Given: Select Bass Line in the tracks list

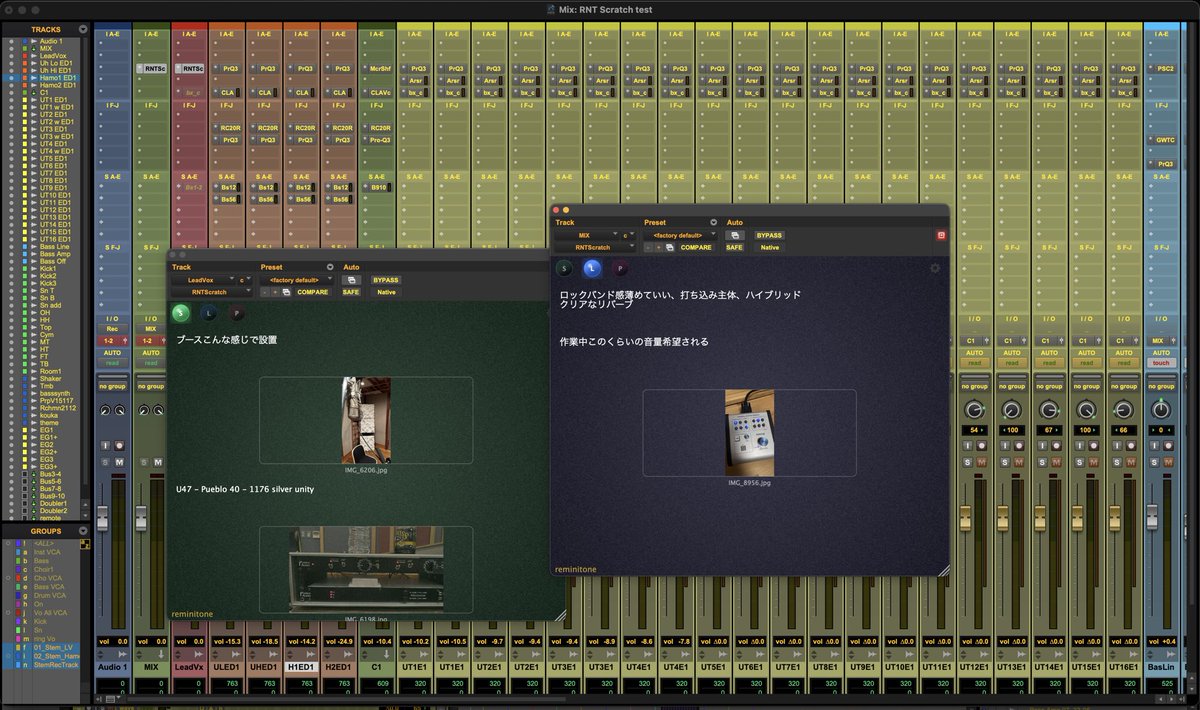Looking at the screenshot, I should click(54, 246).
